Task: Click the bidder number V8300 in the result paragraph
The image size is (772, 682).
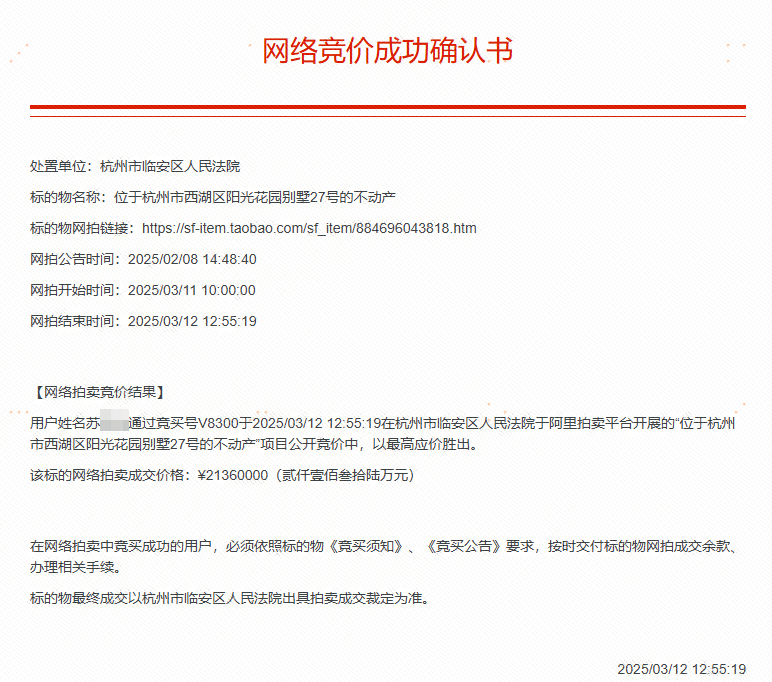Action: (x=218, y=423)
